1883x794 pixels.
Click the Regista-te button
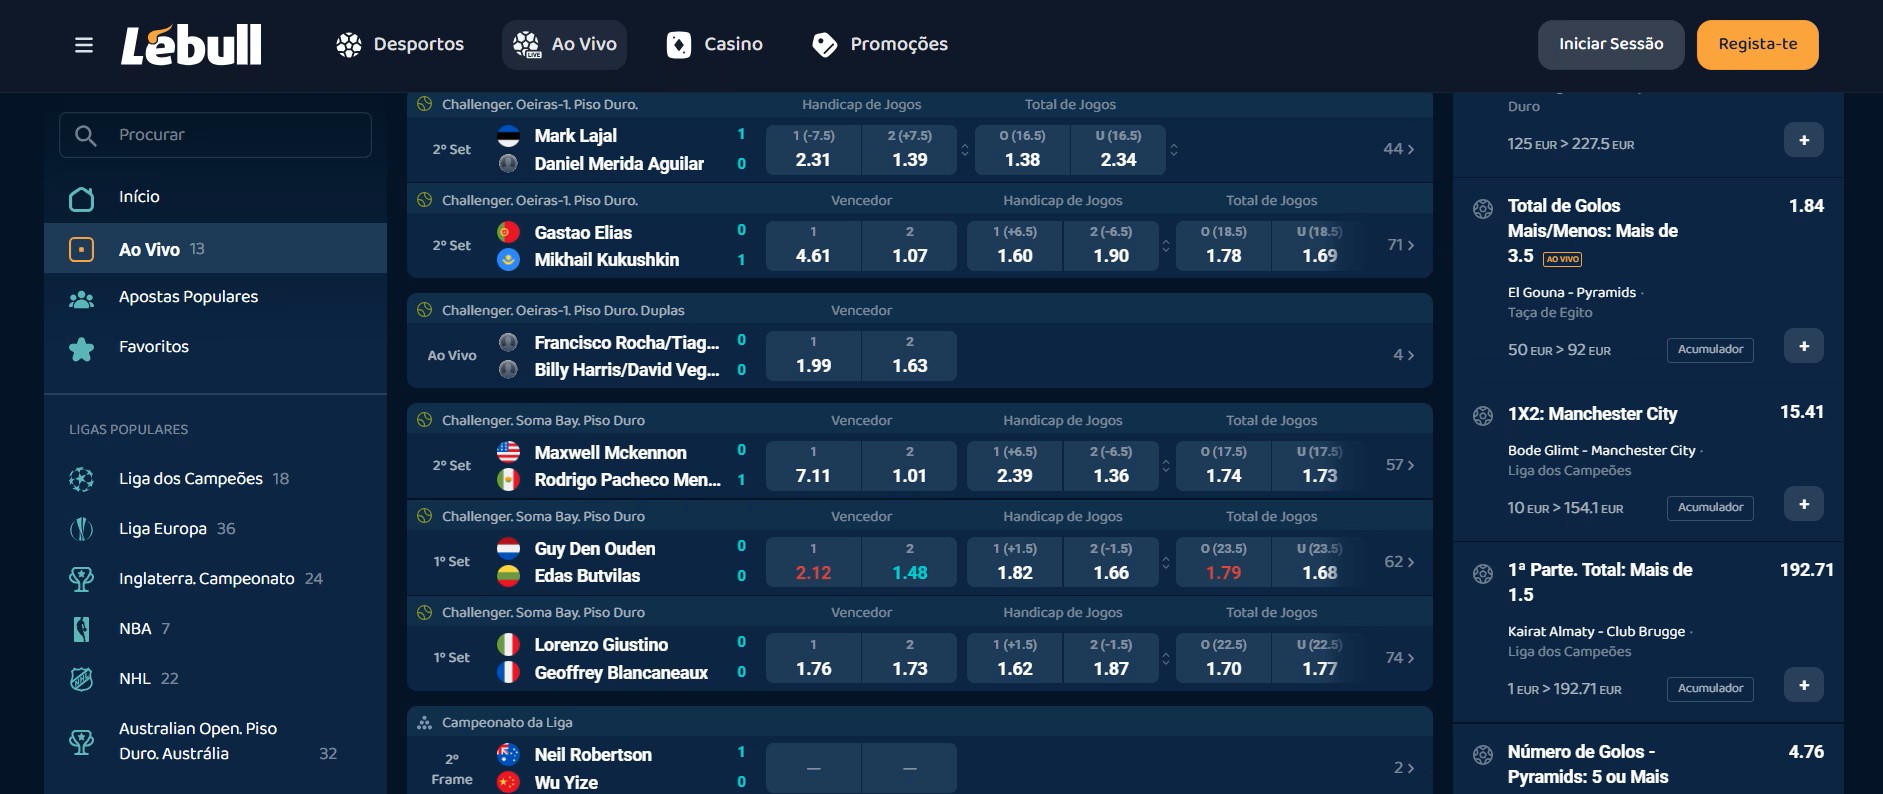tap(1758, 45)
